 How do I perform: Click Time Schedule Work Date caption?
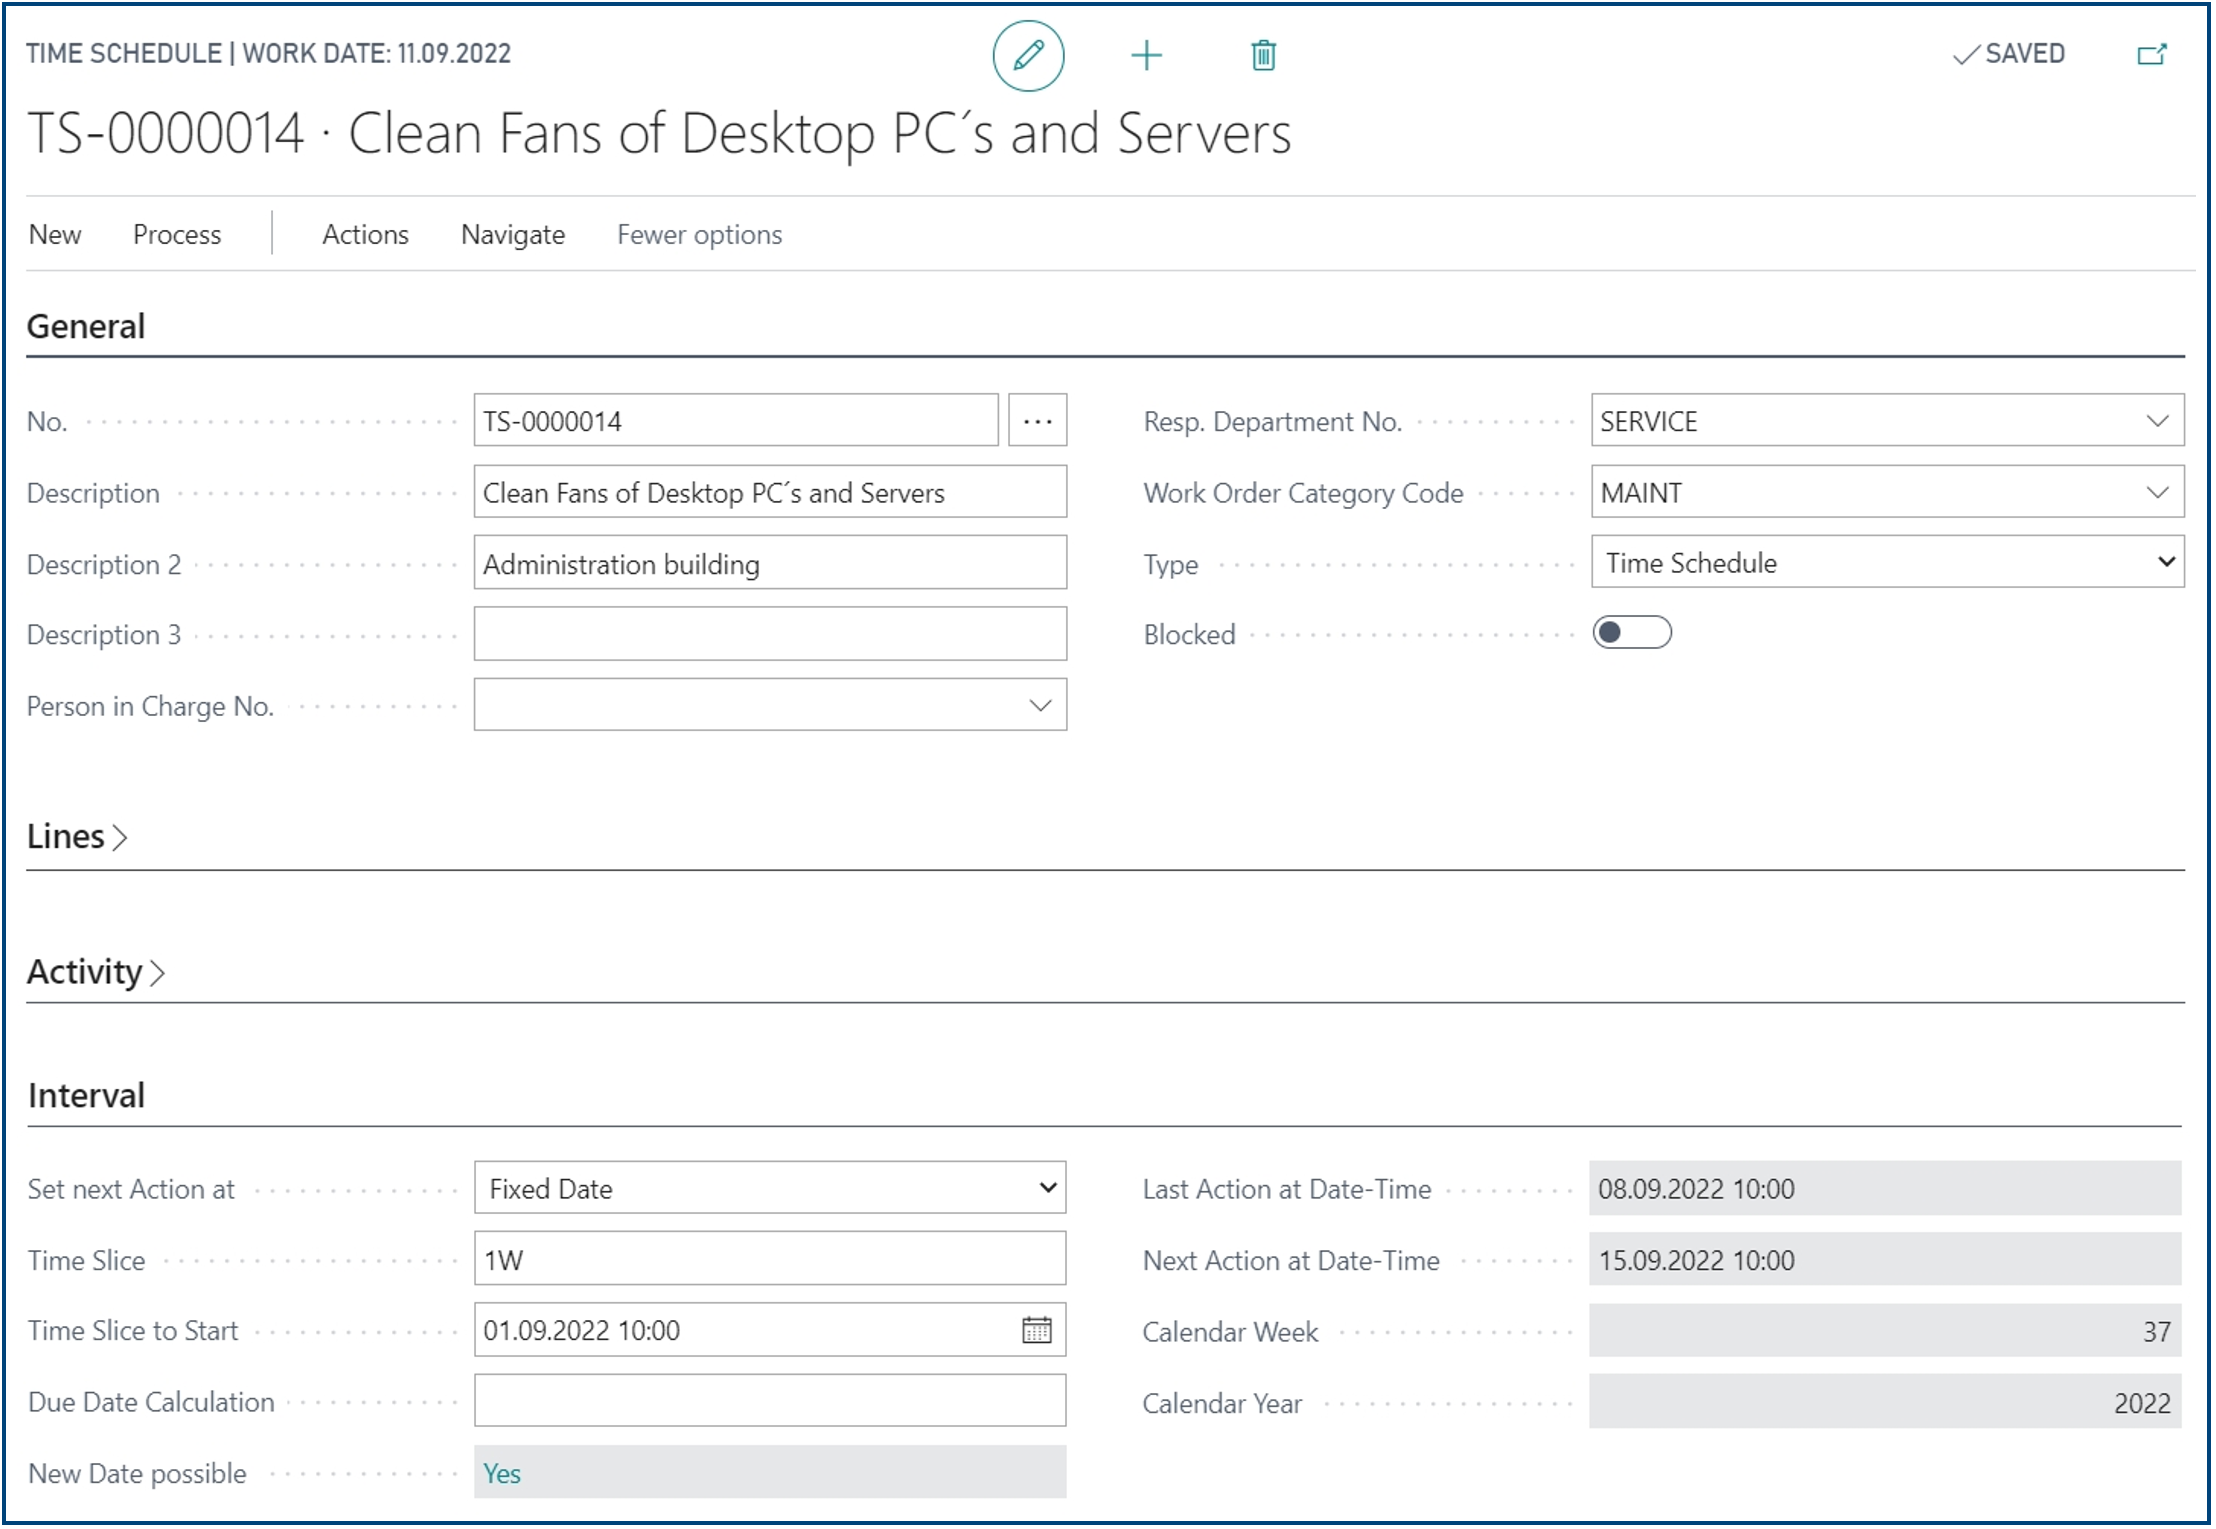coord(268,53)
